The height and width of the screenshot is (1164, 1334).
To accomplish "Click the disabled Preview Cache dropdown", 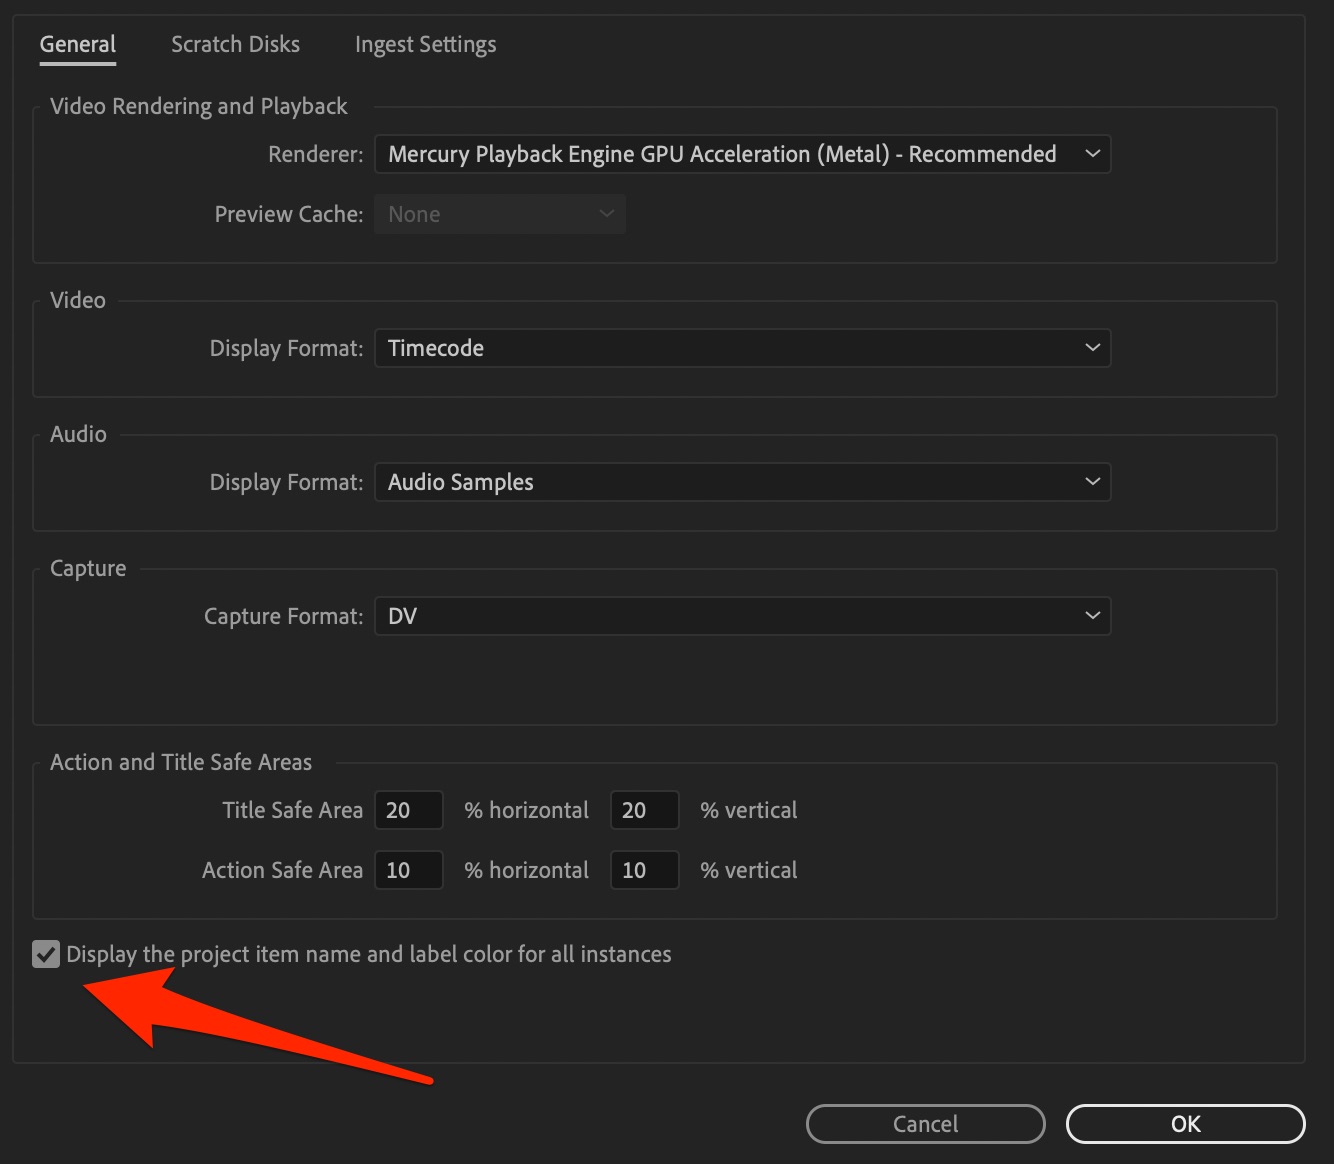I will (x=499, y=213).
